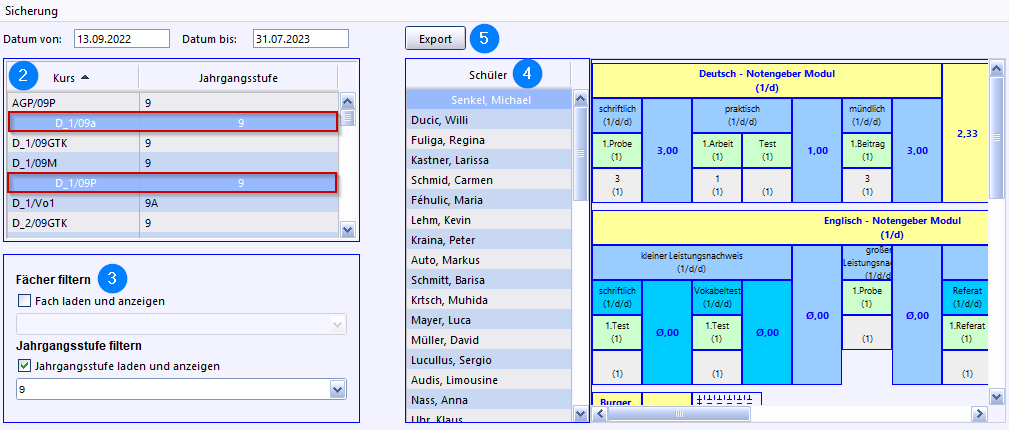Click the Export button
Viewport: 1009px width, 430px height.
[x=436, y=39]
